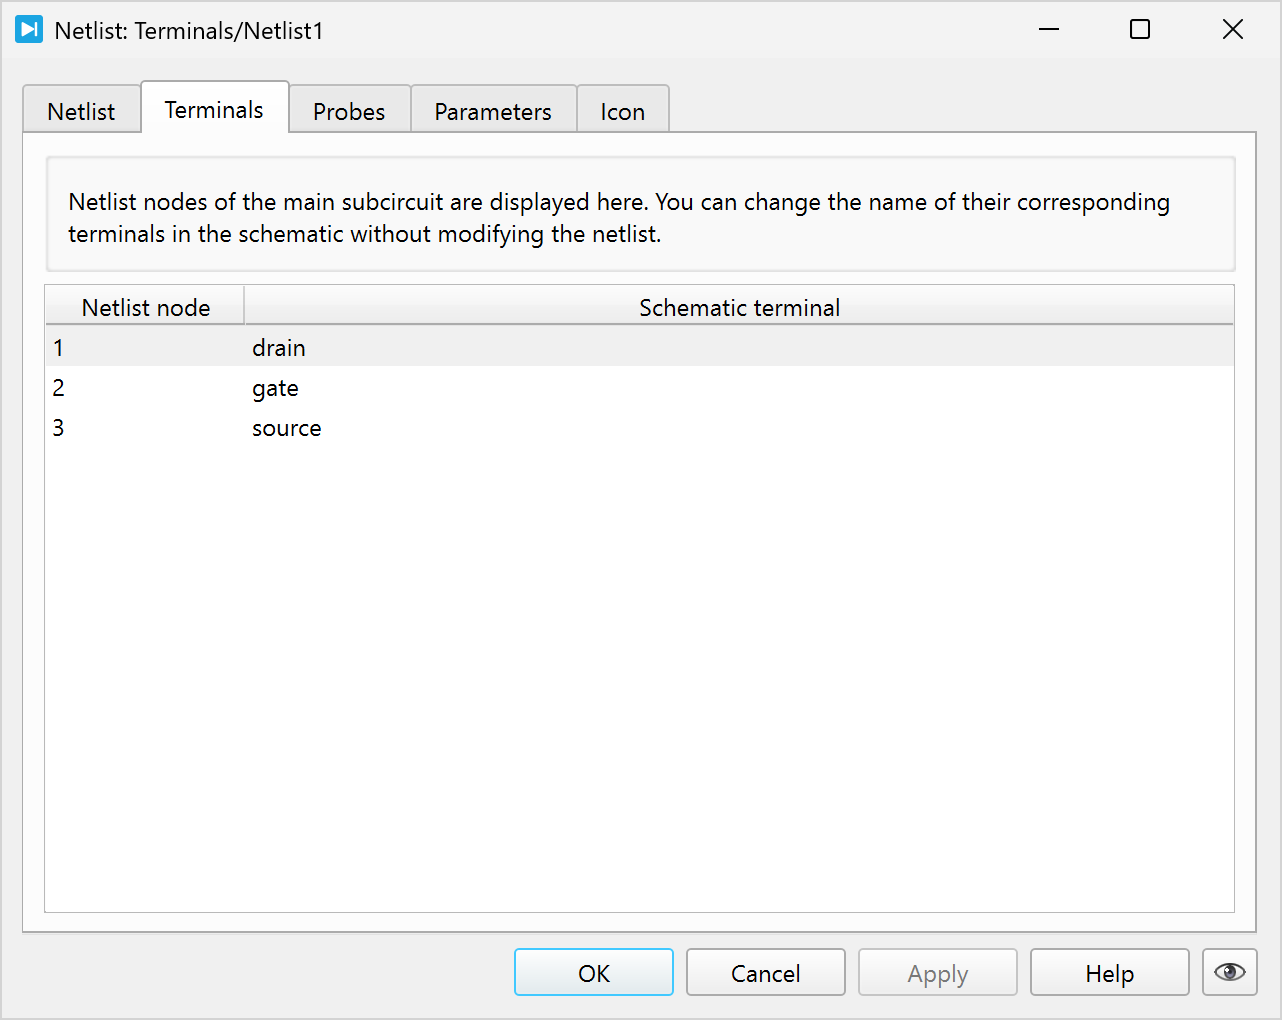
Task: Select the gate terminal name cell
Action: pyautogui.click(x=276, y=388)
